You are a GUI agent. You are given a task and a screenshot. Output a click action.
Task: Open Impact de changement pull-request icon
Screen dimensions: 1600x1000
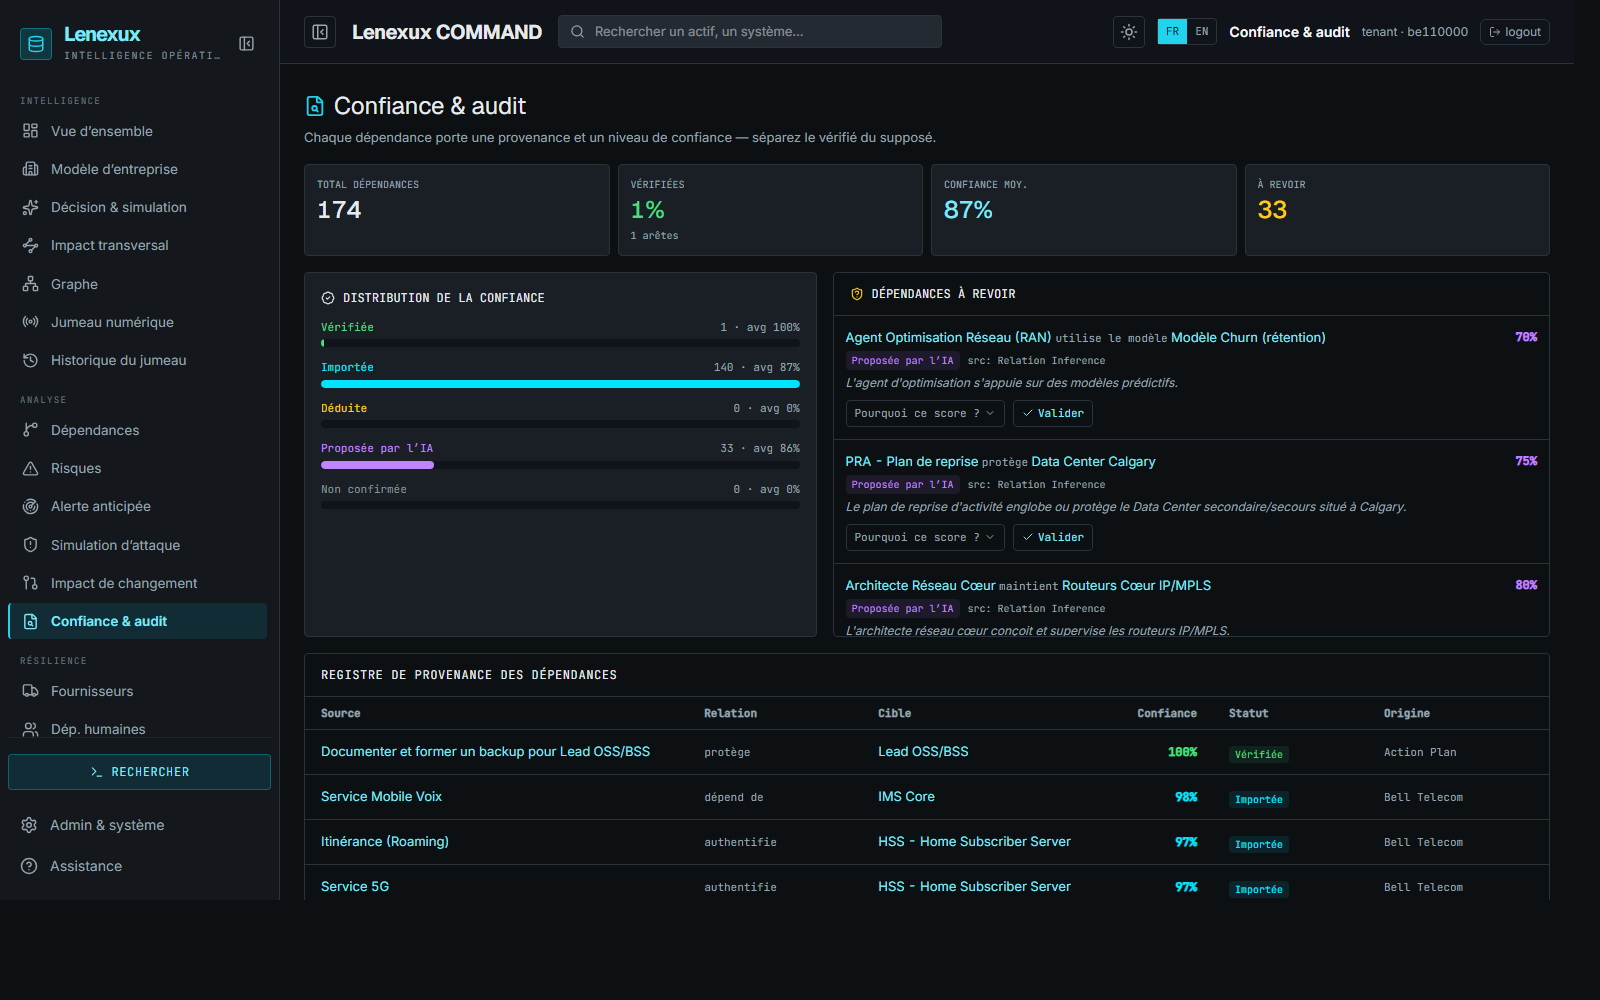30,583
